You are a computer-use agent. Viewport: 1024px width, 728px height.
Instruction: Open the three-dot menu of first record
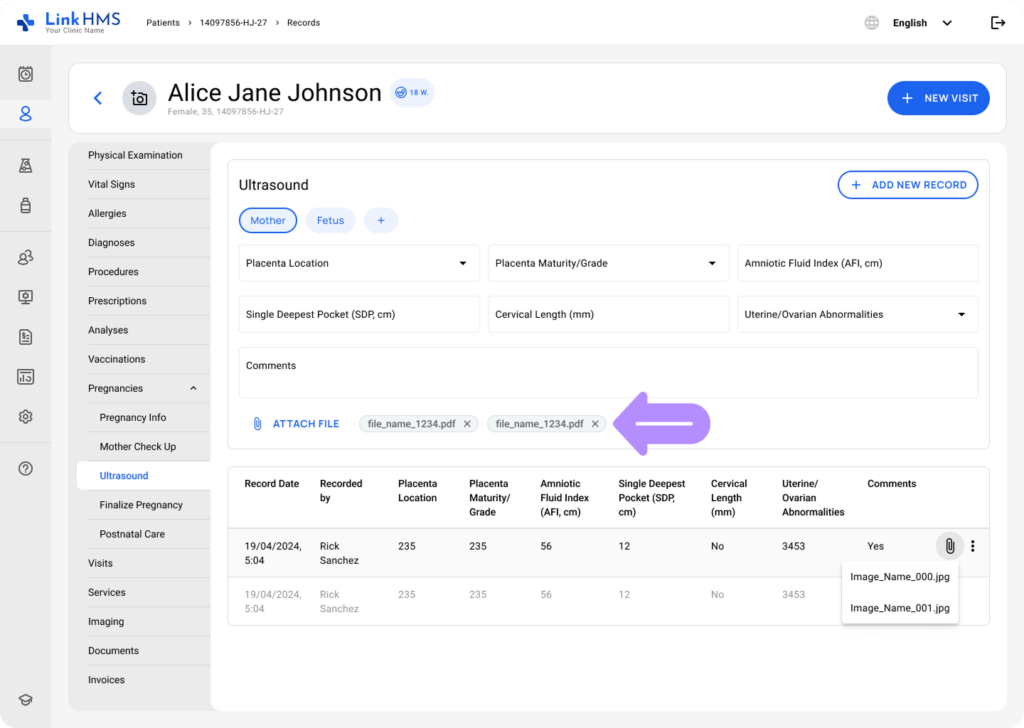click(973, 546)
